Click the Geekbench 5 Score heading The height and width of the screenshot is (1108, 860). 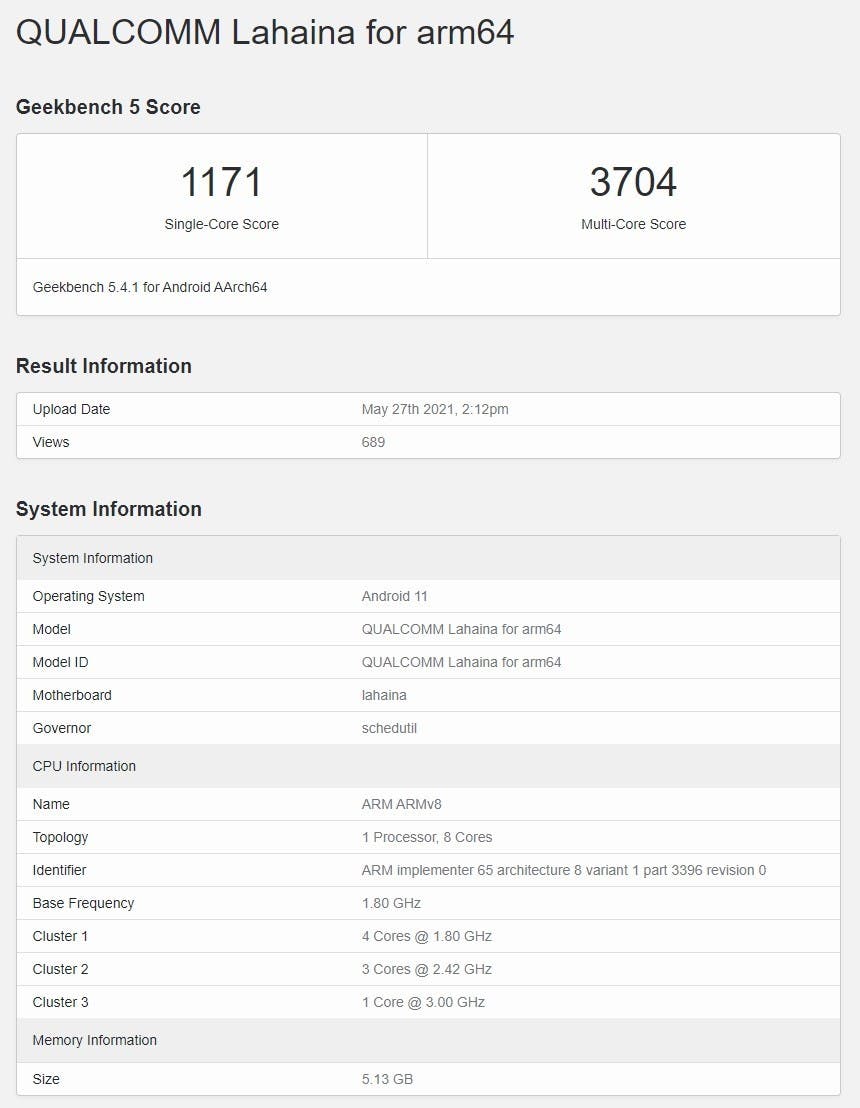coord(108,107)
